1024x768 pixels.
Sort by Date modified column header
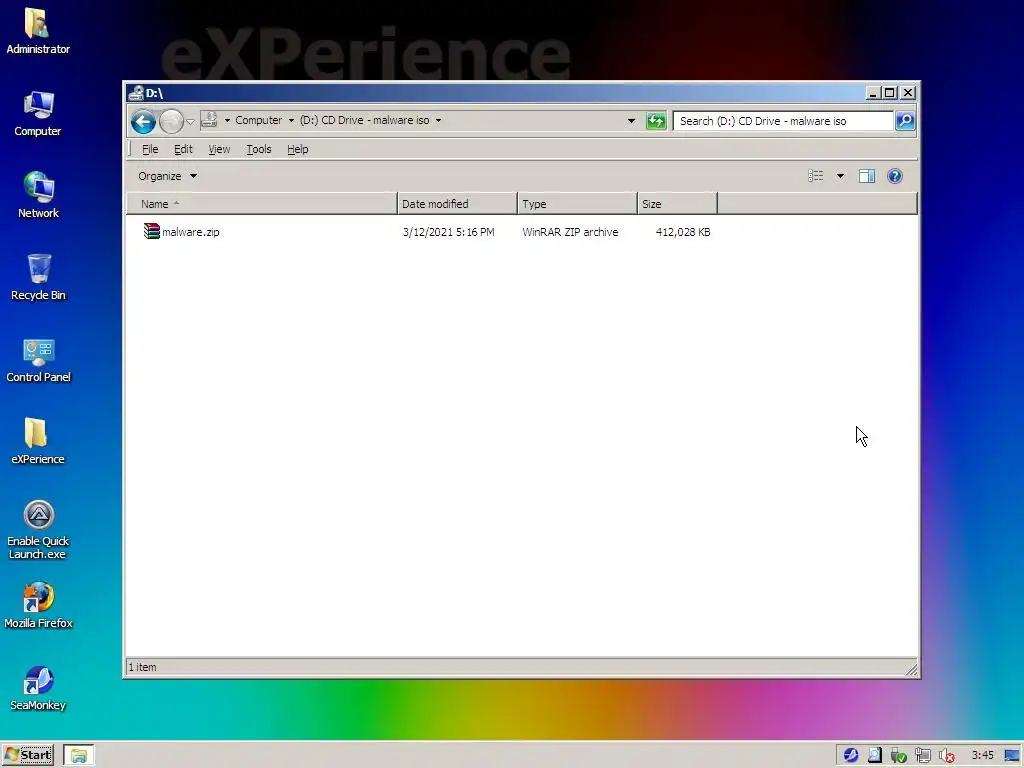[x=456, y=204]
